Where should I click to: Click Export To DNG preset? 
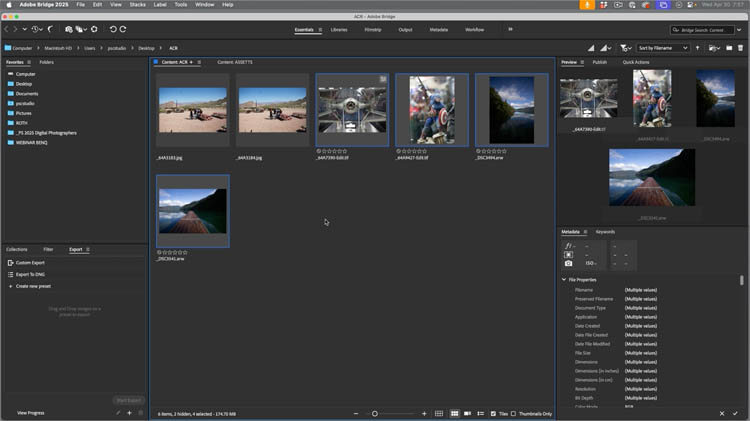click(30, 274)
